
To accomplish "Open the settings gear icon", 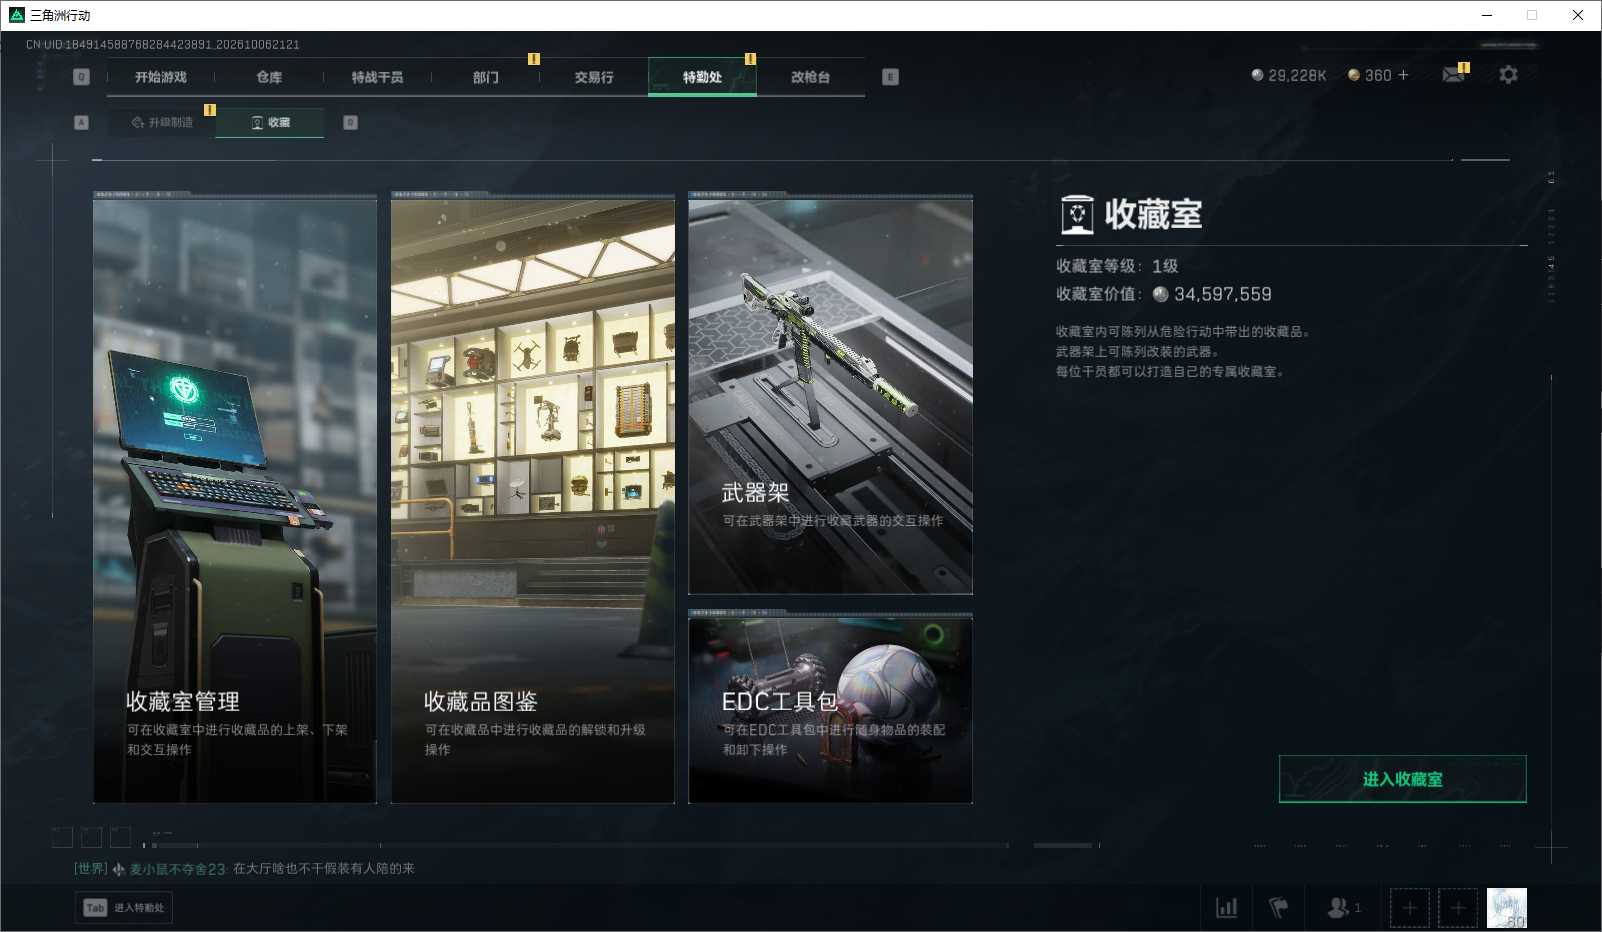I will (1508, 75).
